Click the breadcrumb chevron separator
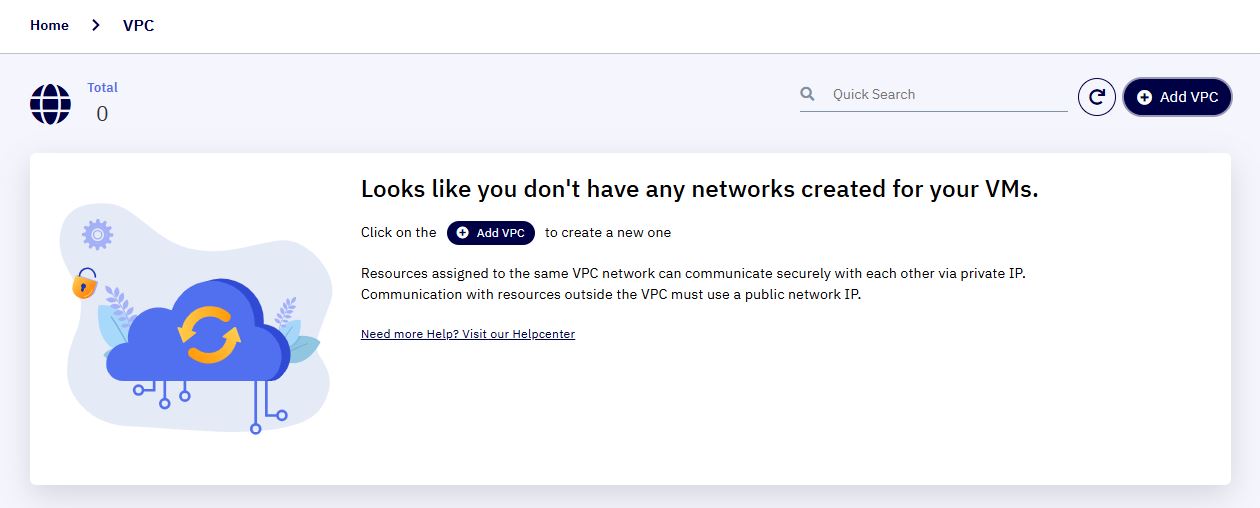 coord(96,26)
